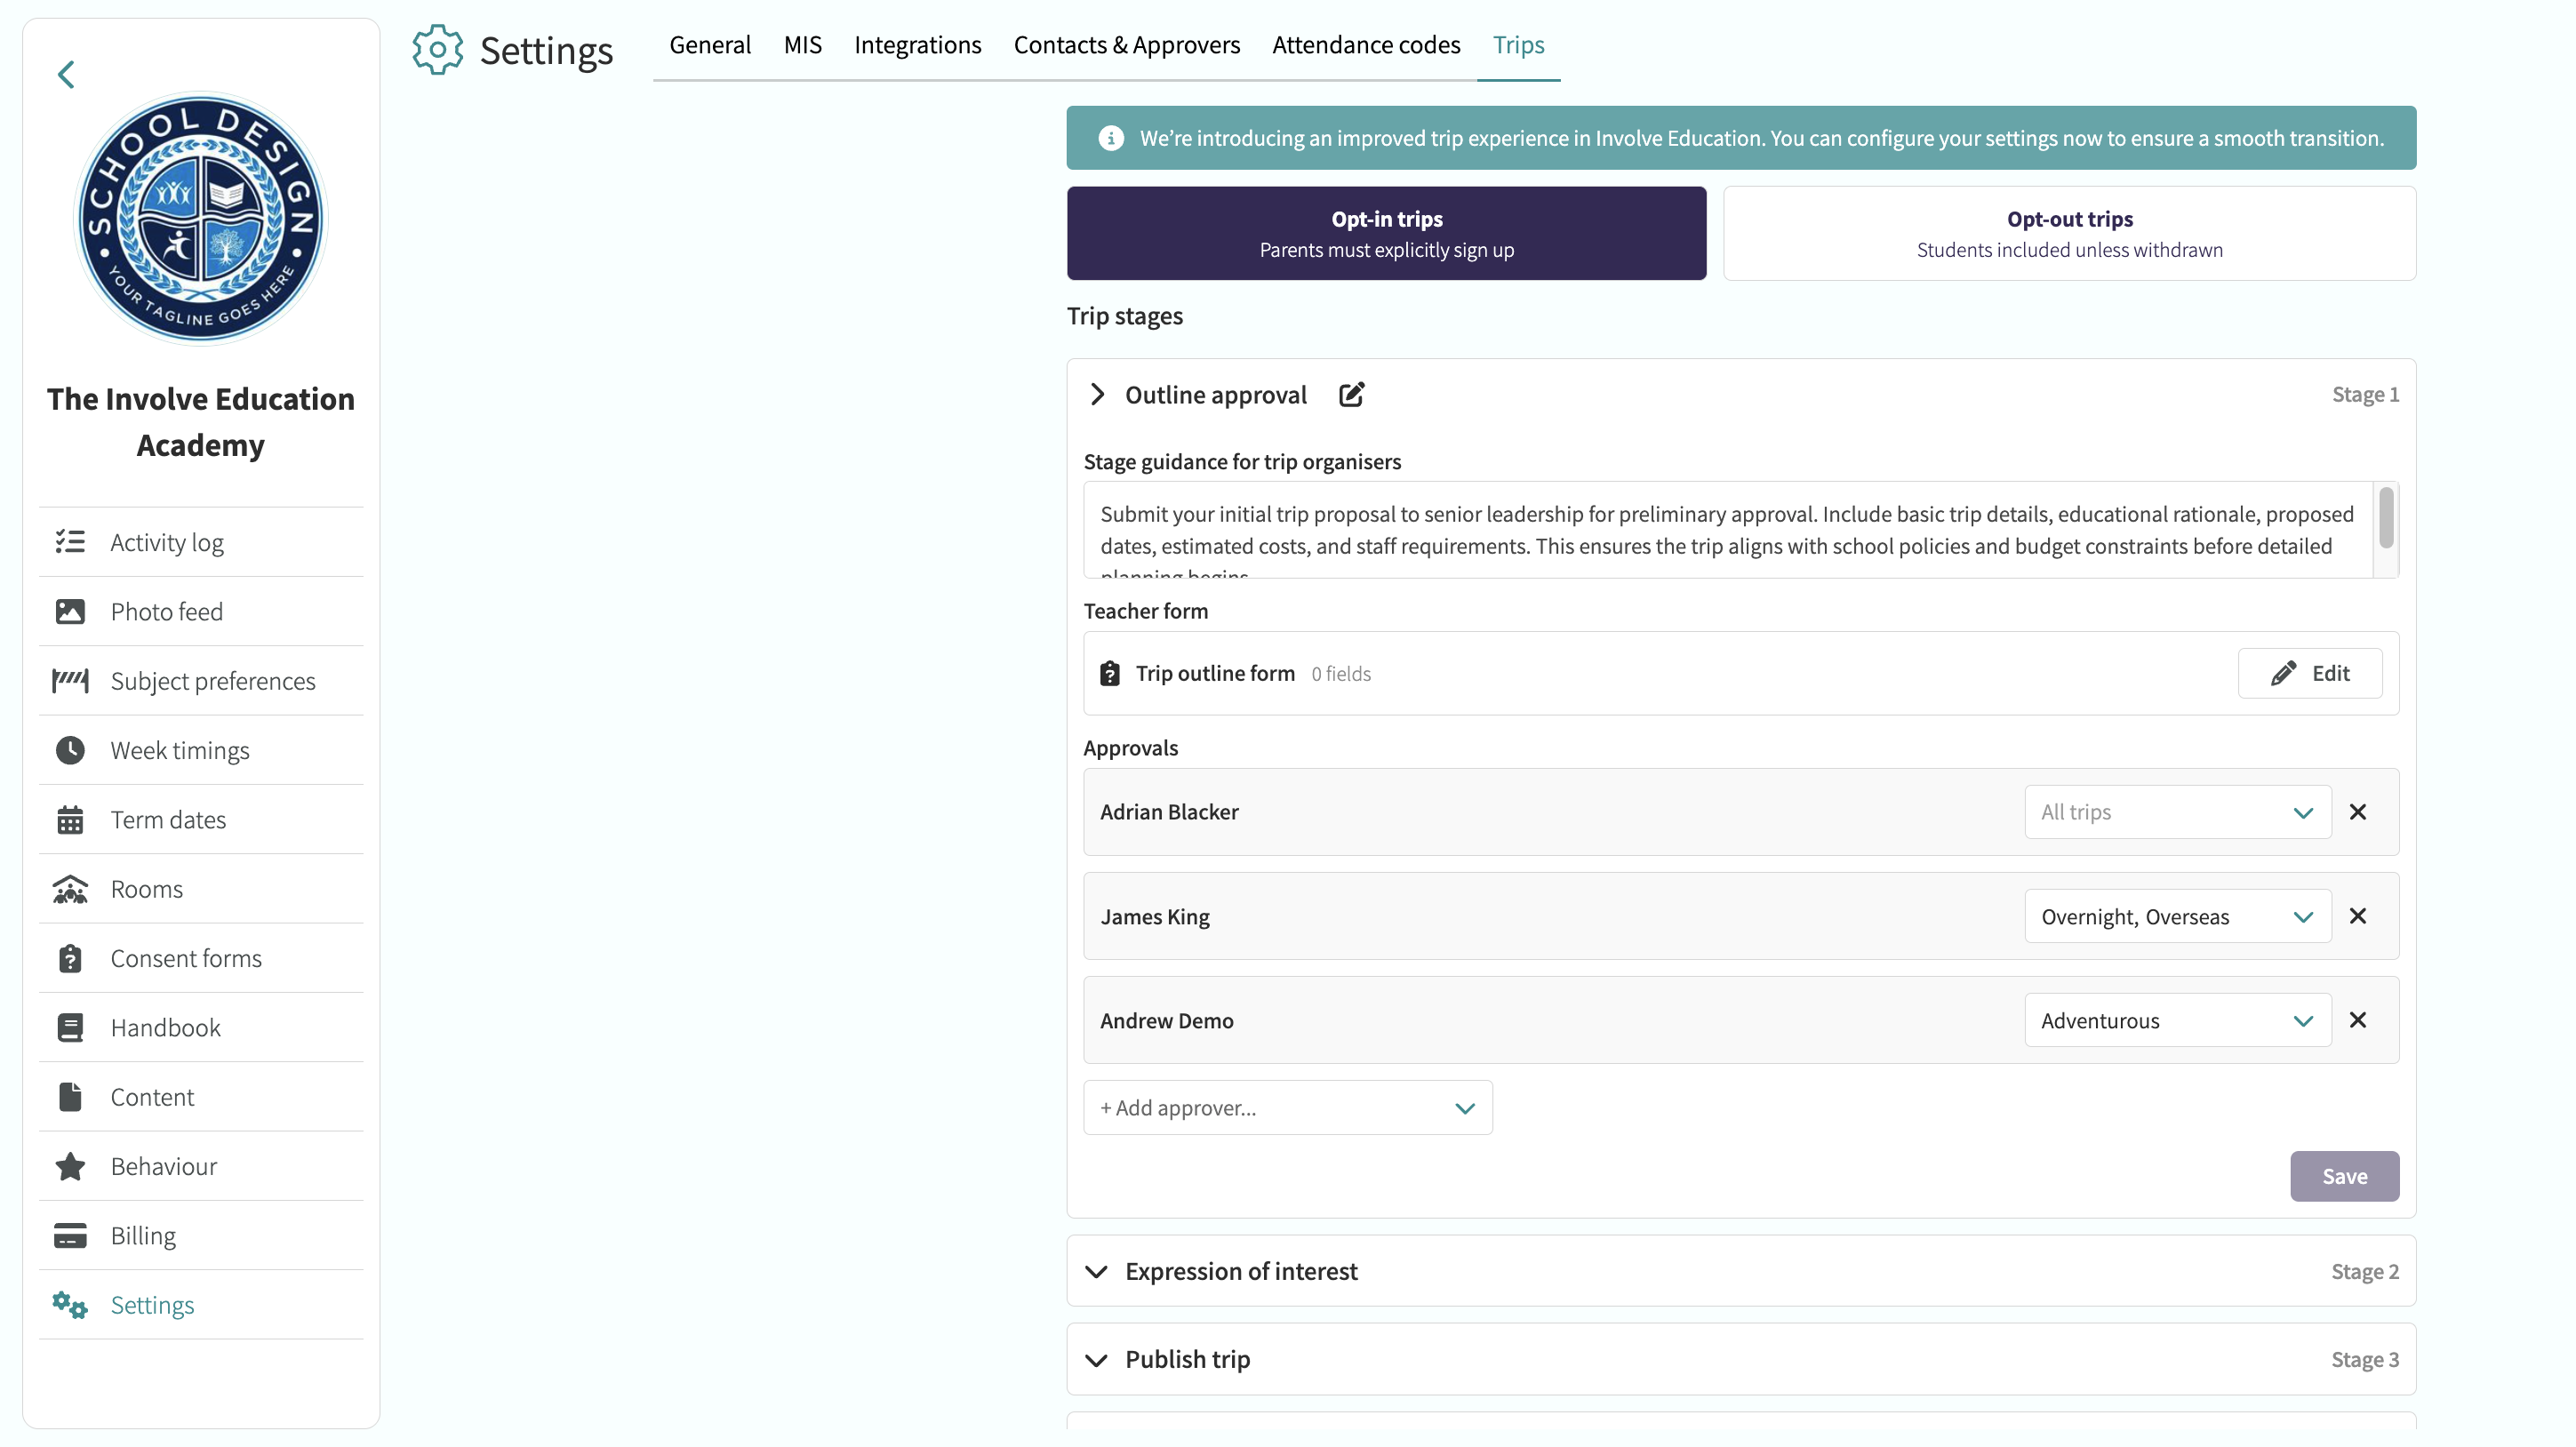The width and height of the screenshot is (2576, 1447).
Task: Click the Consent forms clipboard icon
Action: coord(70,958)
